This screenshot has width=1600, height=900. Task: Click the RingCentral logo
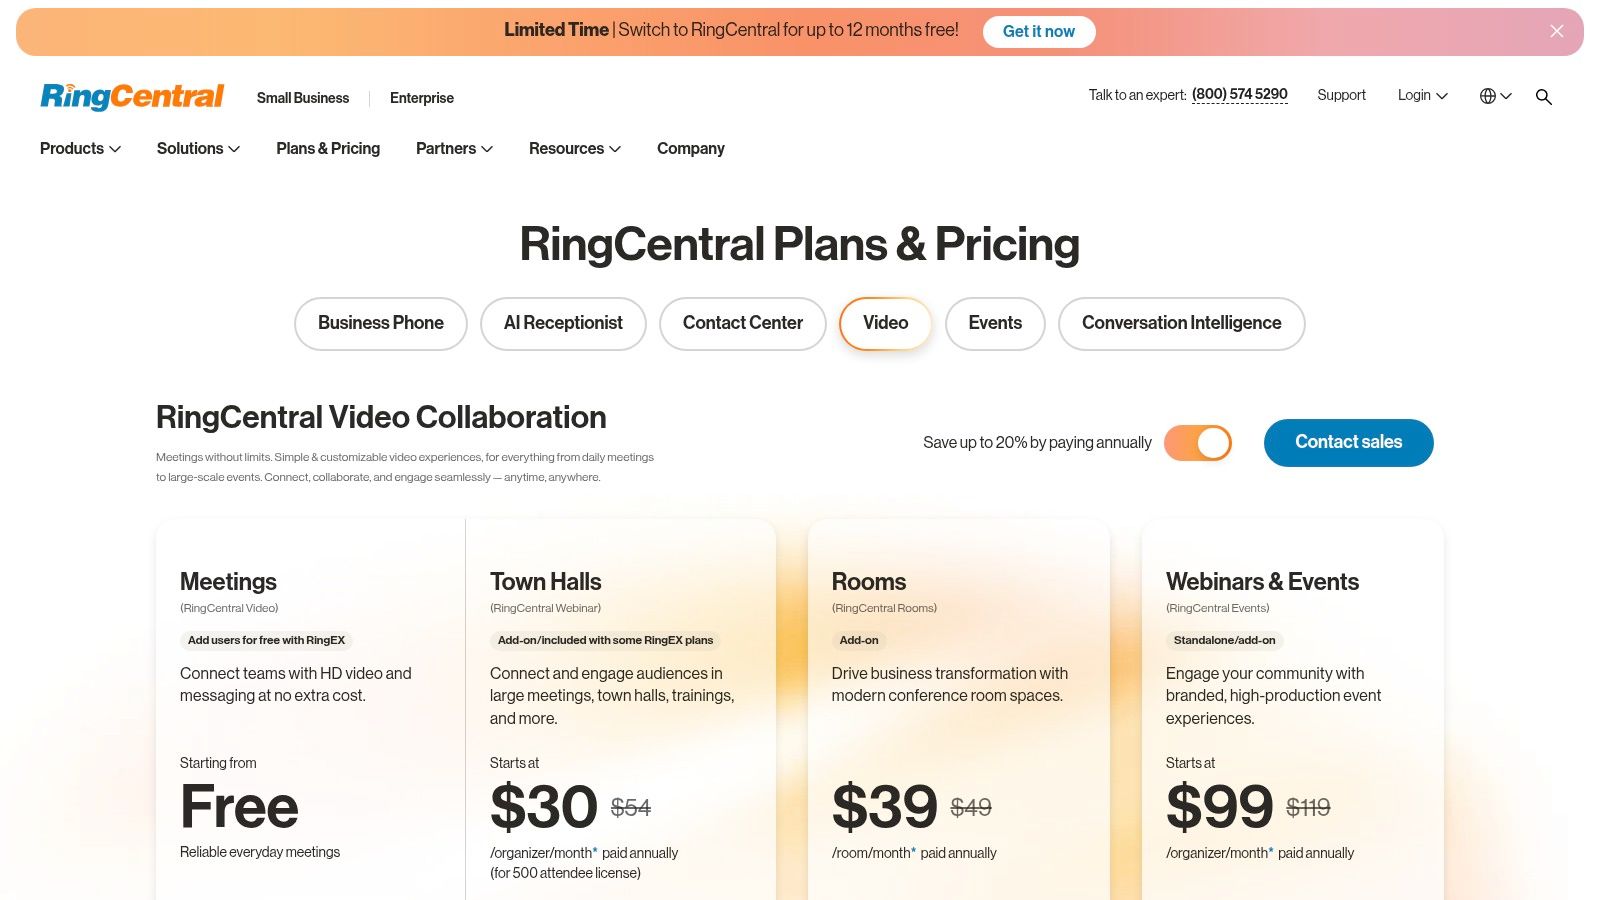pyautogui.click(x=131, y=95)
